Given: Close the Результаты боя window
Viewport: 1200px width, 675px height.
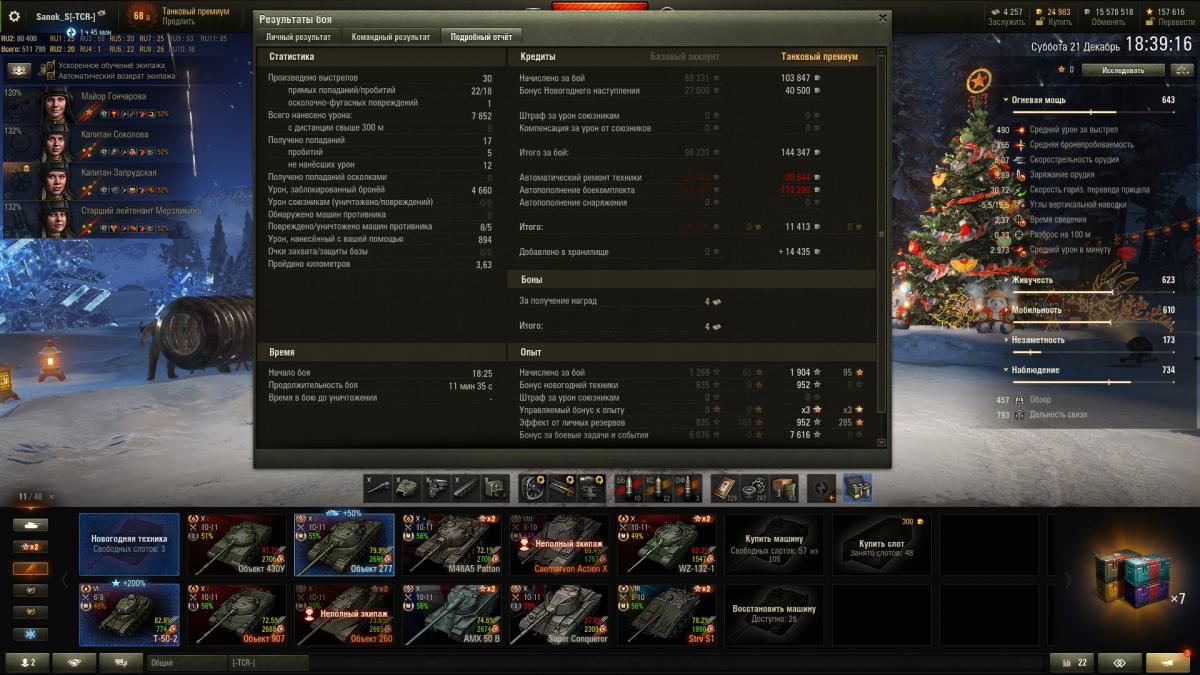Looking at the screenshot, I should 881,17.
